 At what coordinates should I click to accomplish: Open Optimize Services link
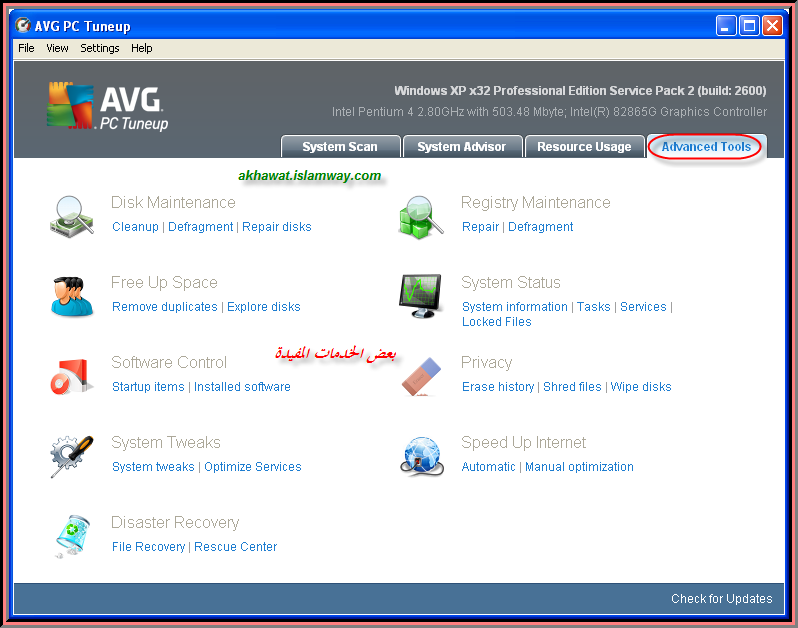(x=253, y=467)
